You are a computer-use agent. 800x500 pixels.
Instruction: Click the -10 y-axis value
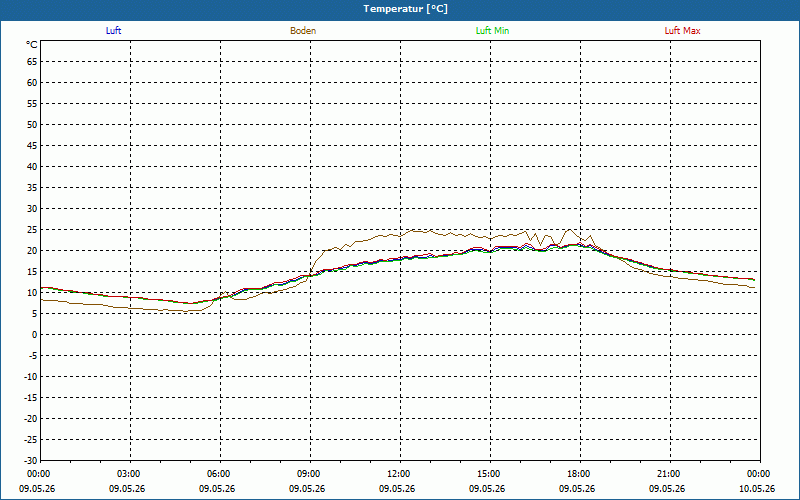click(31, 377)
